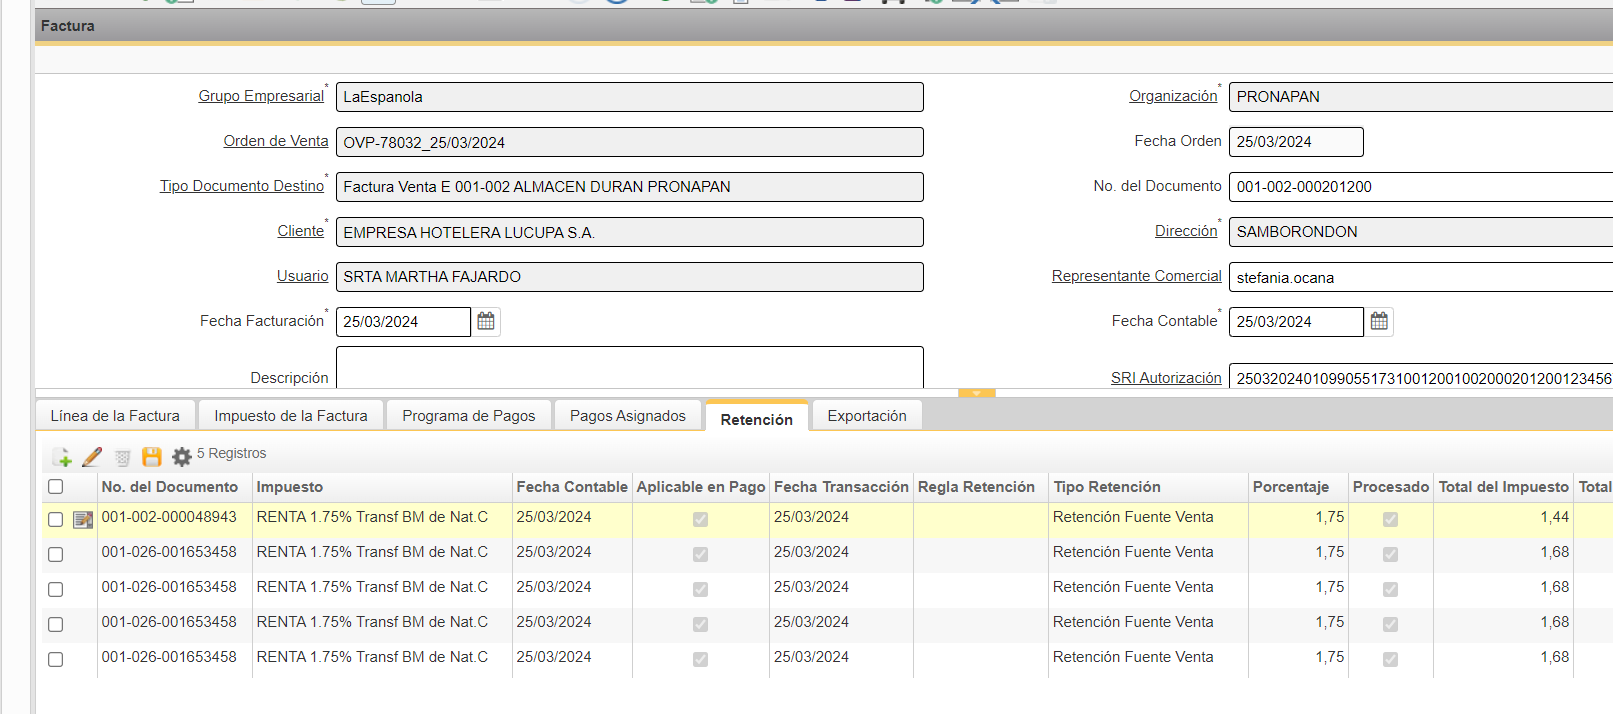Screen dimensions: 1613x714
Task: Click the new record icon in Retención toolbar
Action: tap(62, 457)
